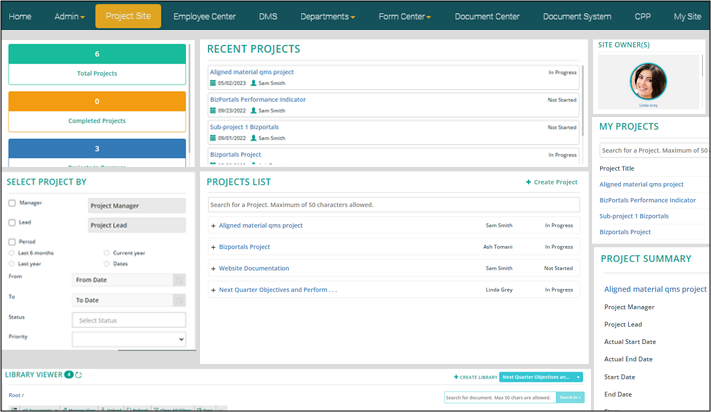Open BizPortals Performance Indicator in My Projects
This screenshot has width=711, height=412.
click(647, 200)
